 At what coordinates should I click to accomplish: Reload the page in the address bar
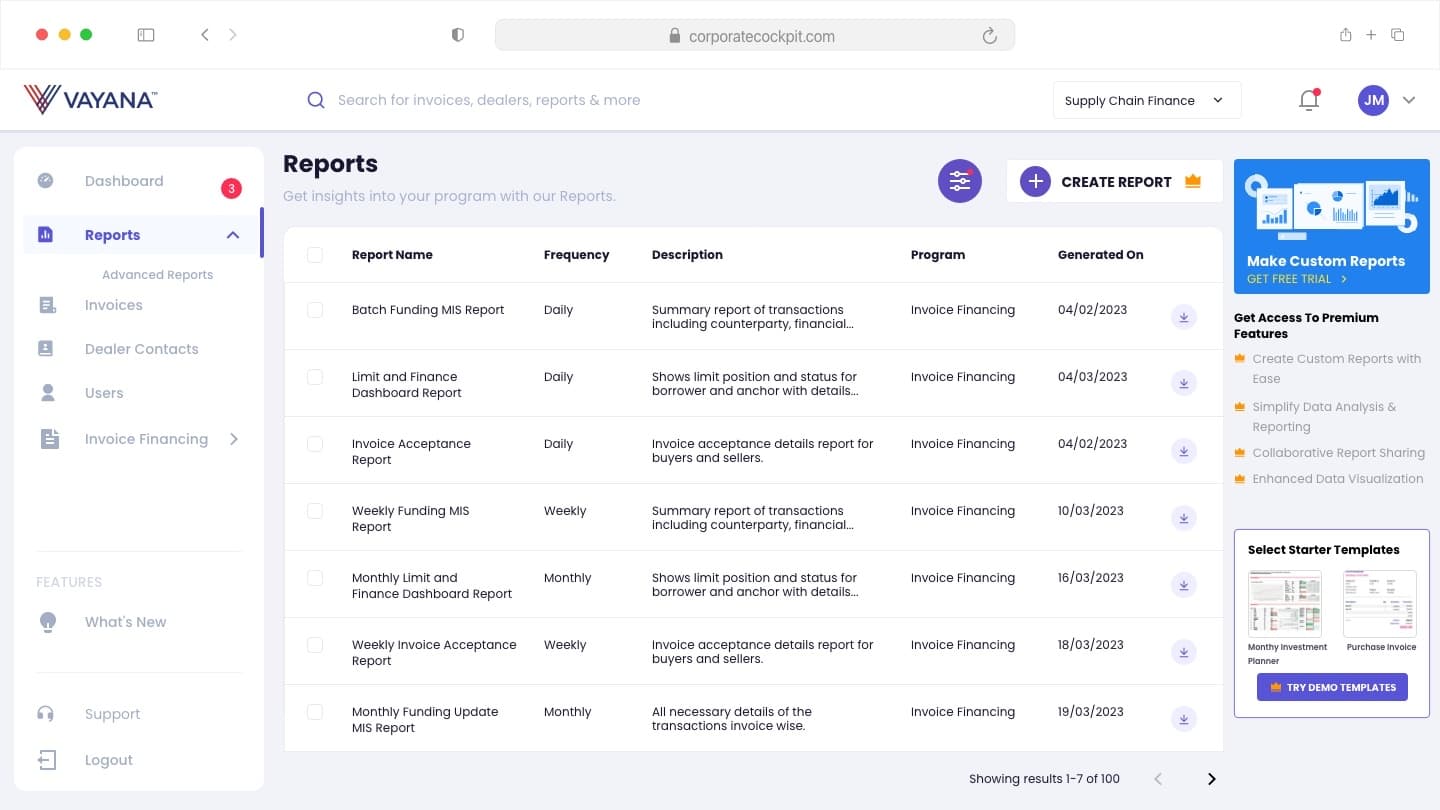tap(990, 36)
